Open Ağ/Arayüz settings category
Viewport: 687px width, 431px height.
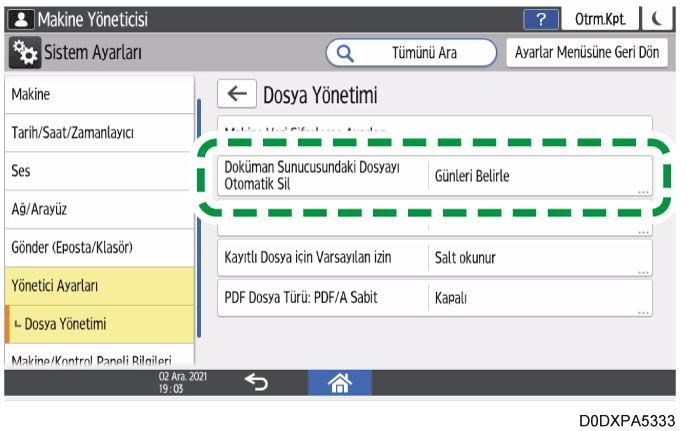coord(97,210)
